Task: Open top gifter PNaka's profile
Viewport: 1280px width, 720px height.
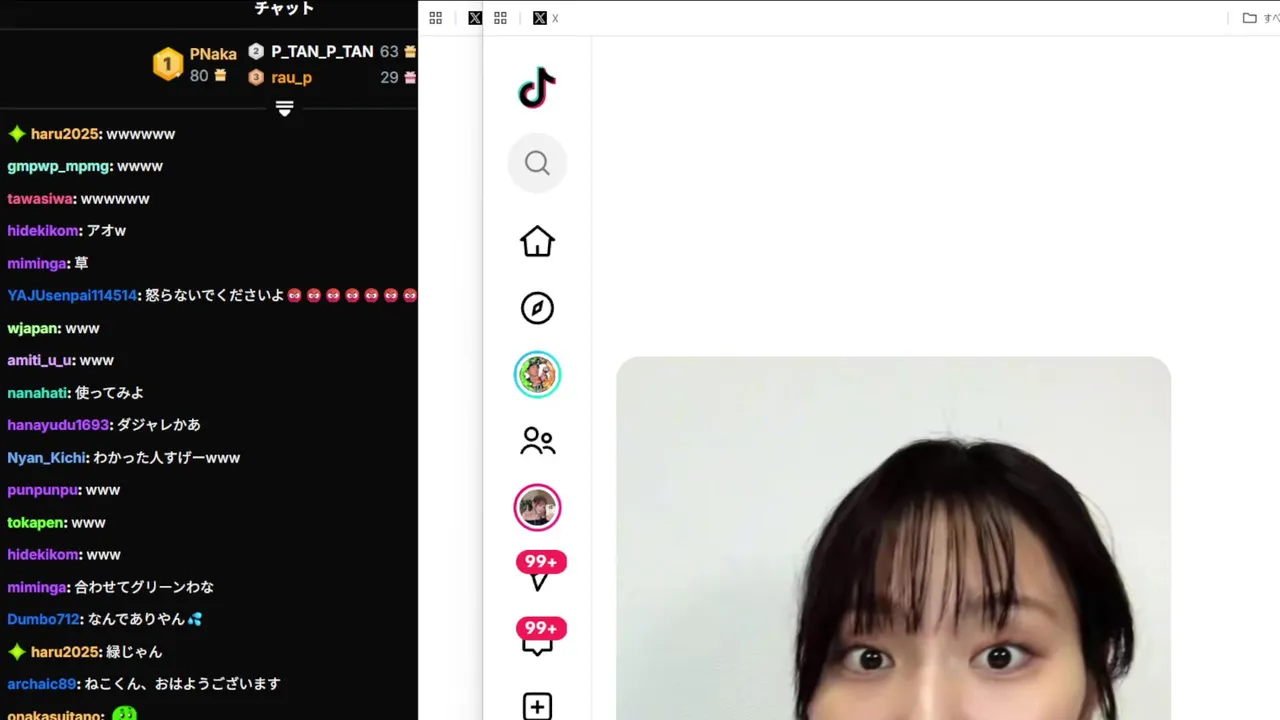Action: [x=213, y=54]
